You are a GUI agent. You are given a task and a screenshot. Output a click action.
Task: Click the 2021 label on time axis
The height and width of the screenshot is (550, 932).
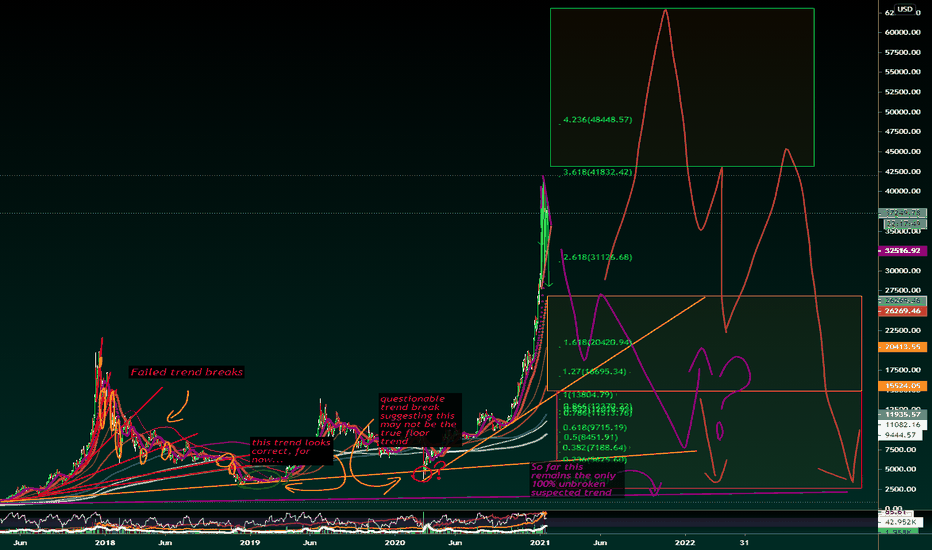click(539, 543)
